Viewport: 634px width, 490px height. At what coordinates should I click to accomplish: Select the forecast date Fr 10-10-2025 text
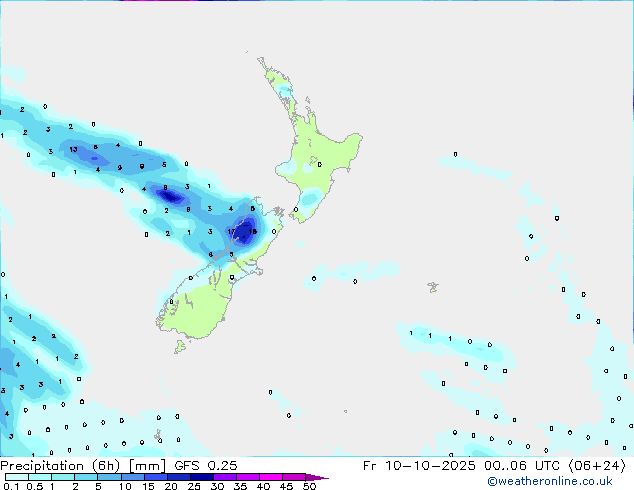(x=412, y=465)
